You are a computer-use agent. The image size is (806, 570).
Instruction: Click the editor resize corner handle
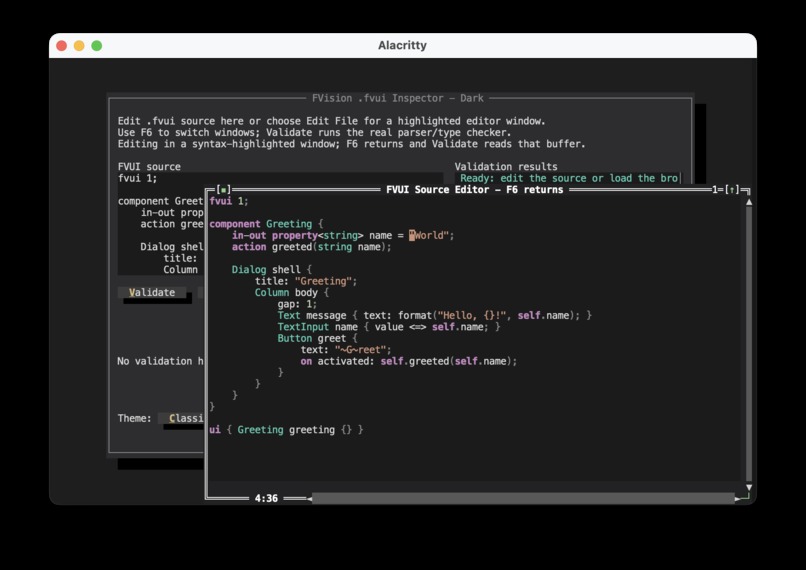(746, 498)
